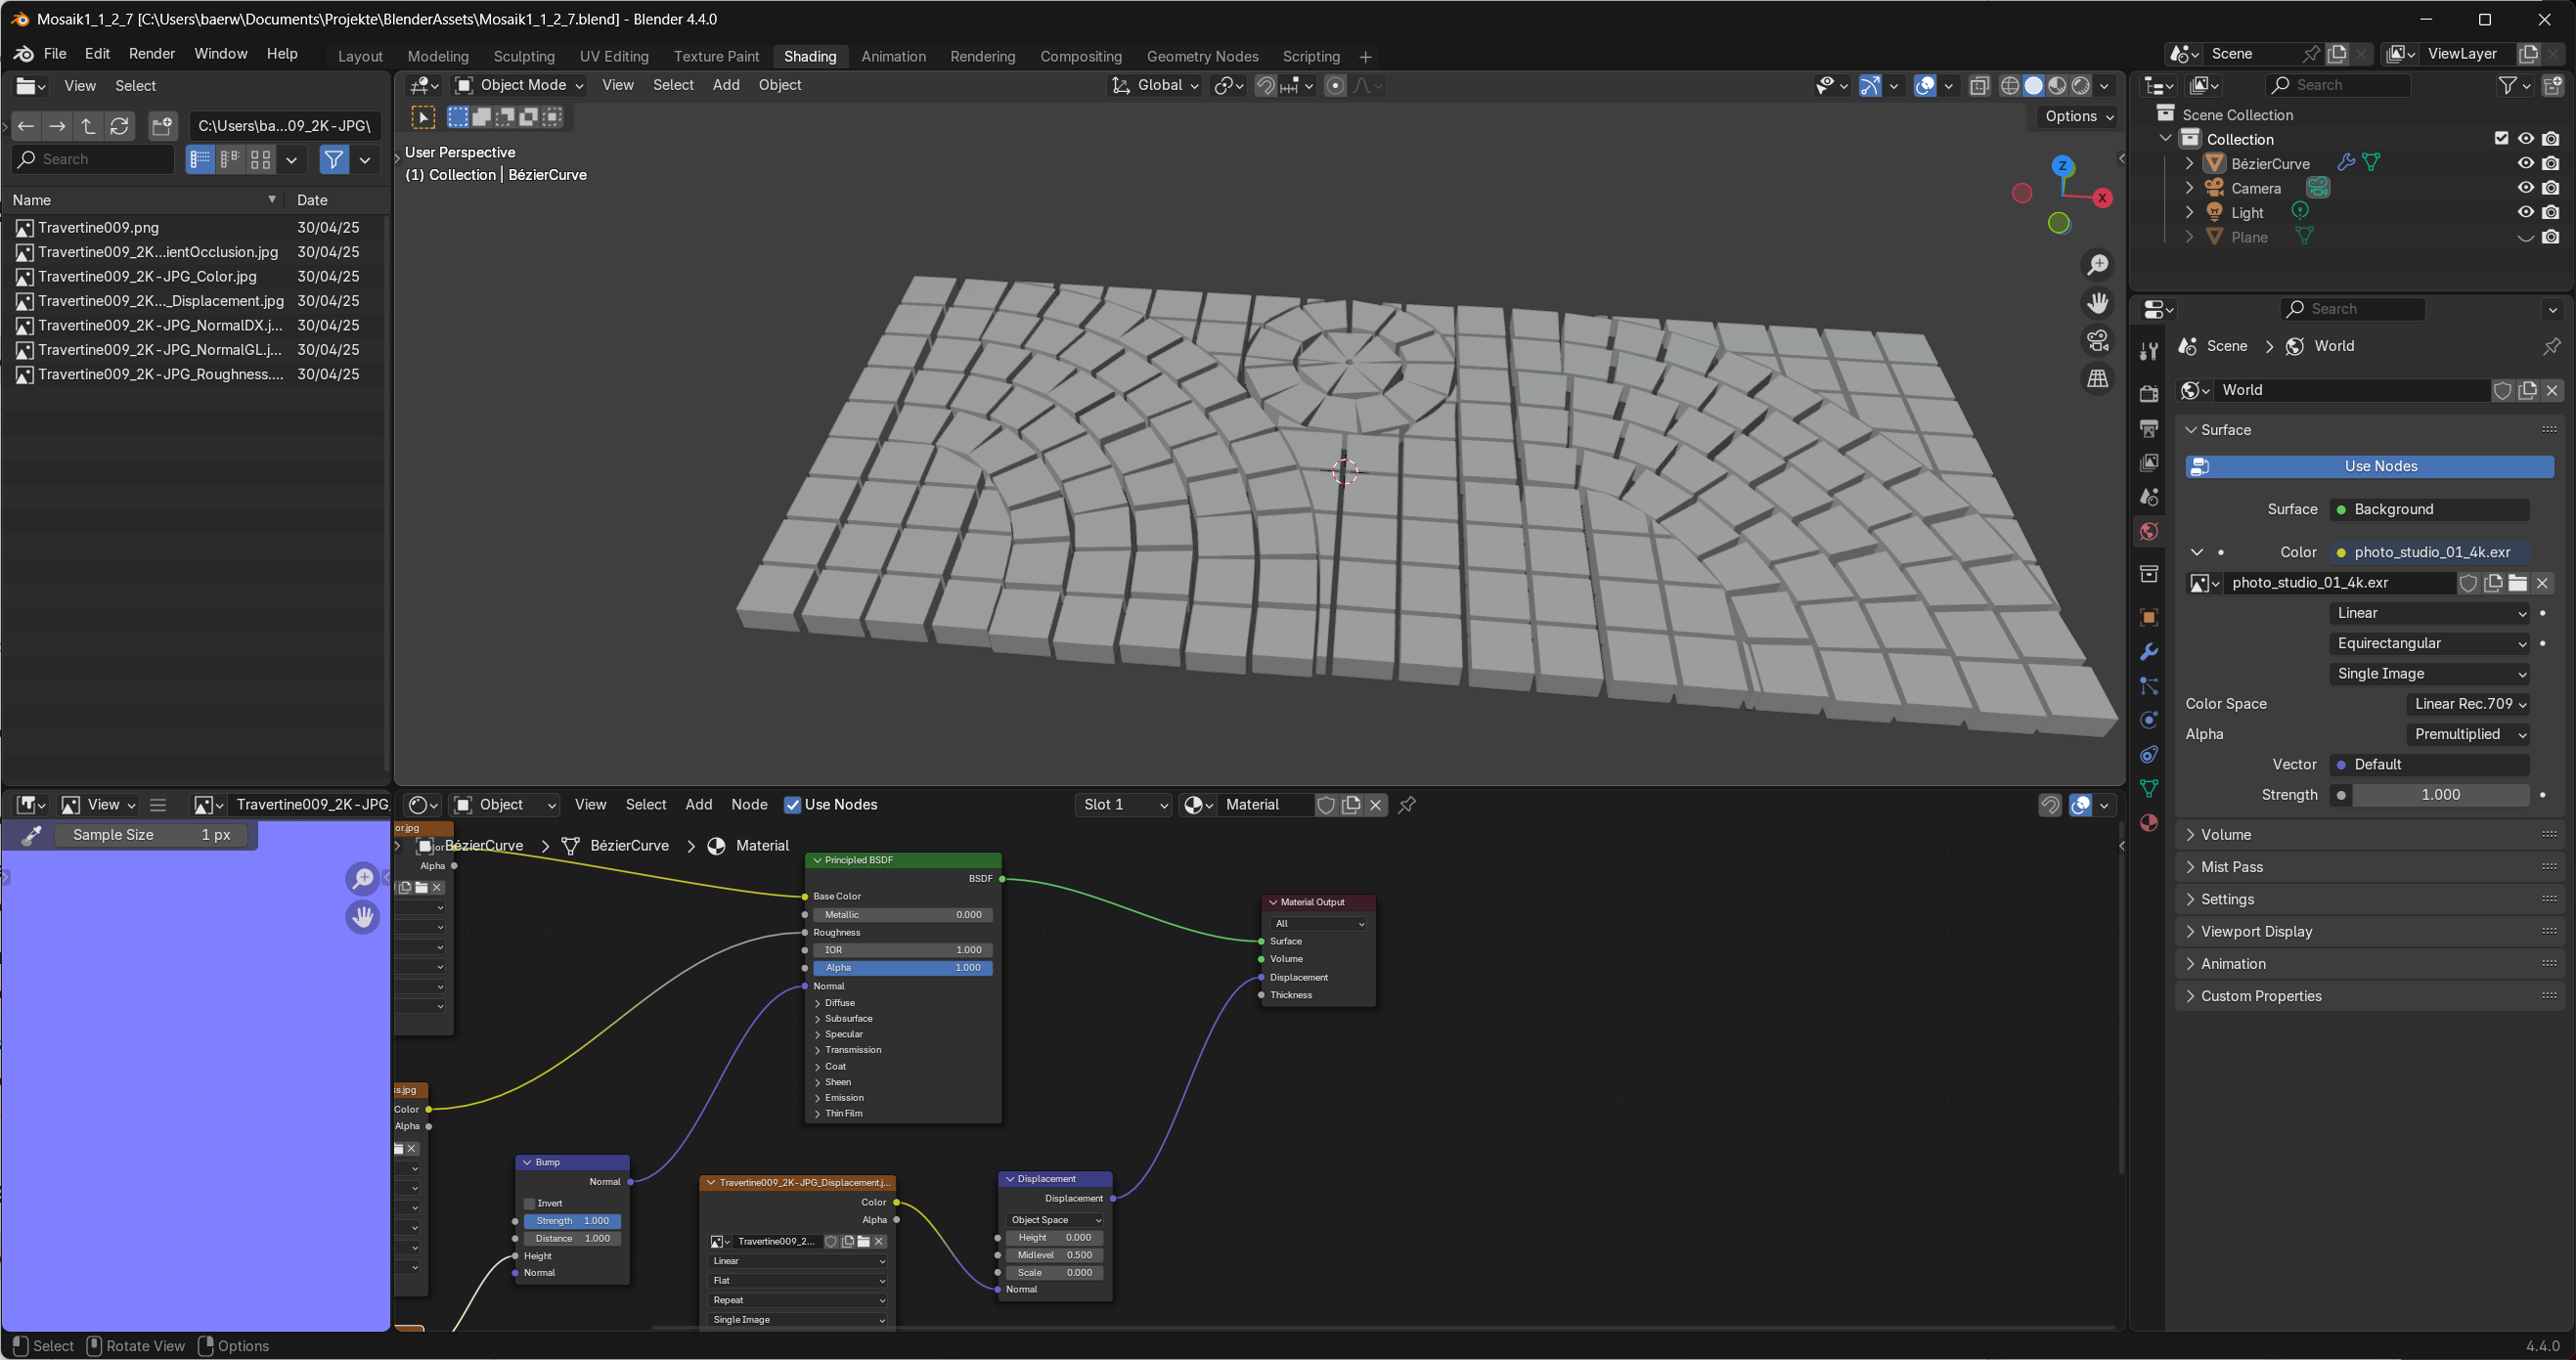The image size is (2576, 1360).
Task: Expand the Volume panel in World properties
Action: coord(2225,834)
